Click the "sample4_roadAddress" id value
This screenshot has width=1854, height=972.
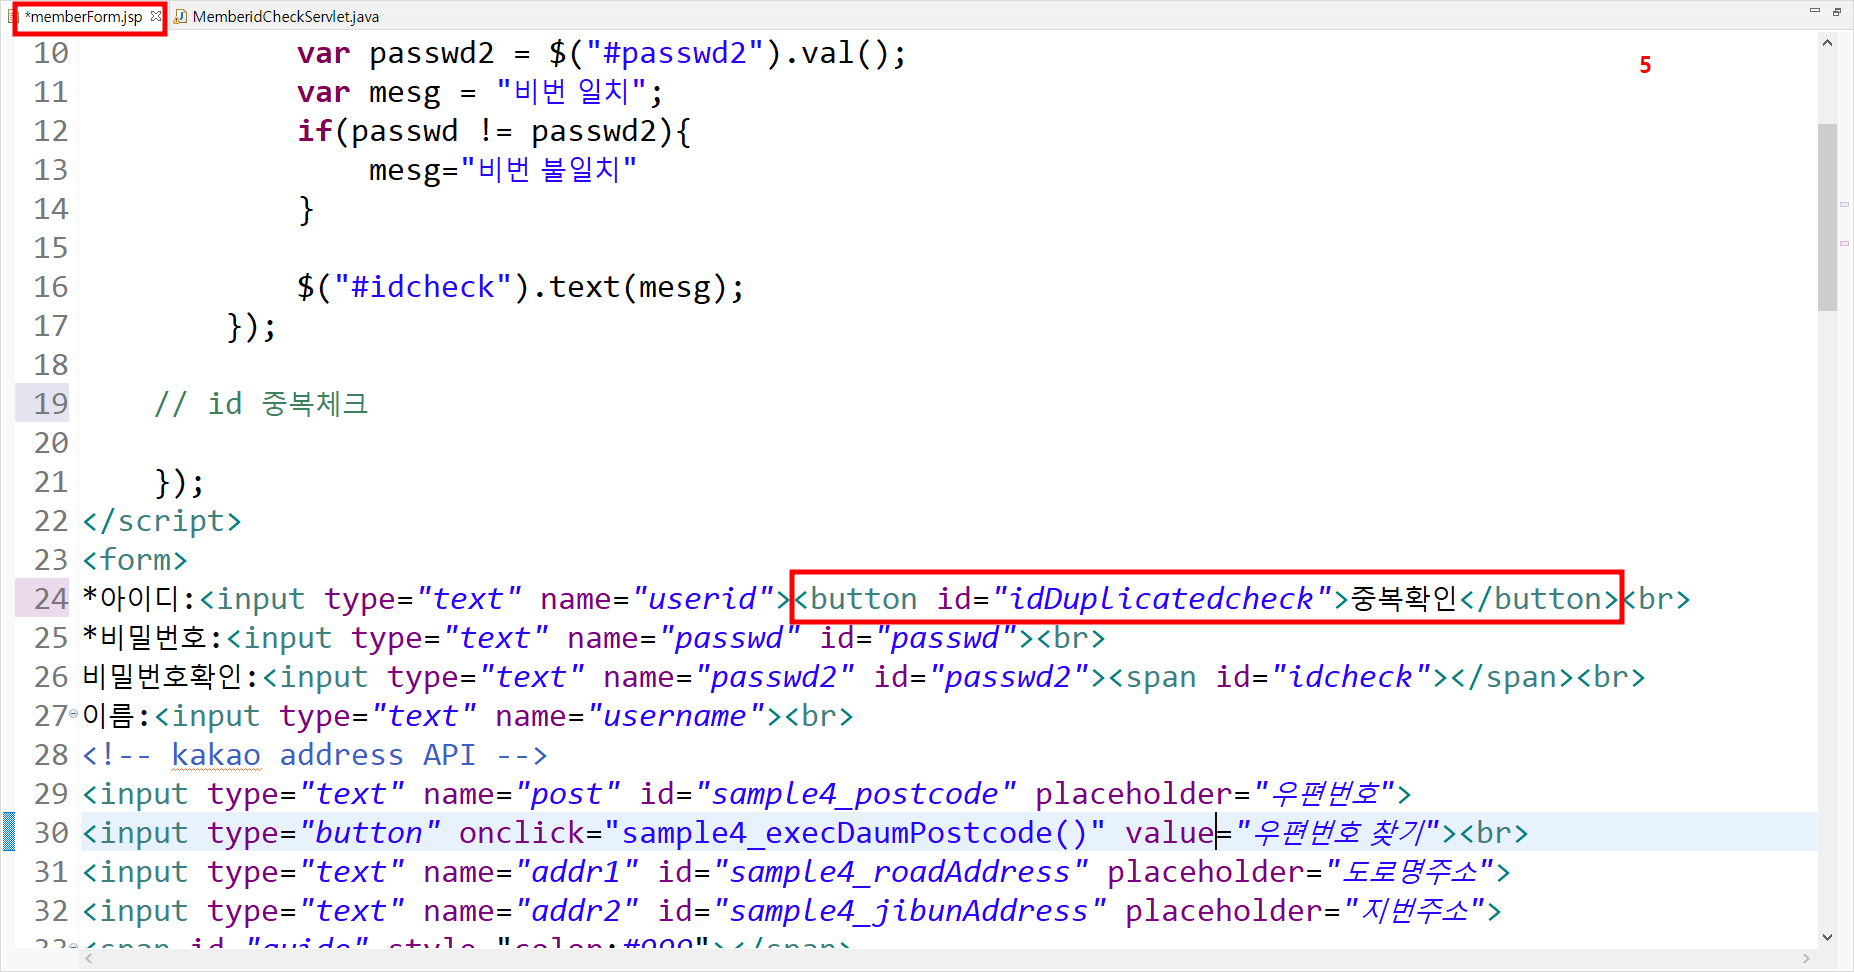tap(900, 872)
